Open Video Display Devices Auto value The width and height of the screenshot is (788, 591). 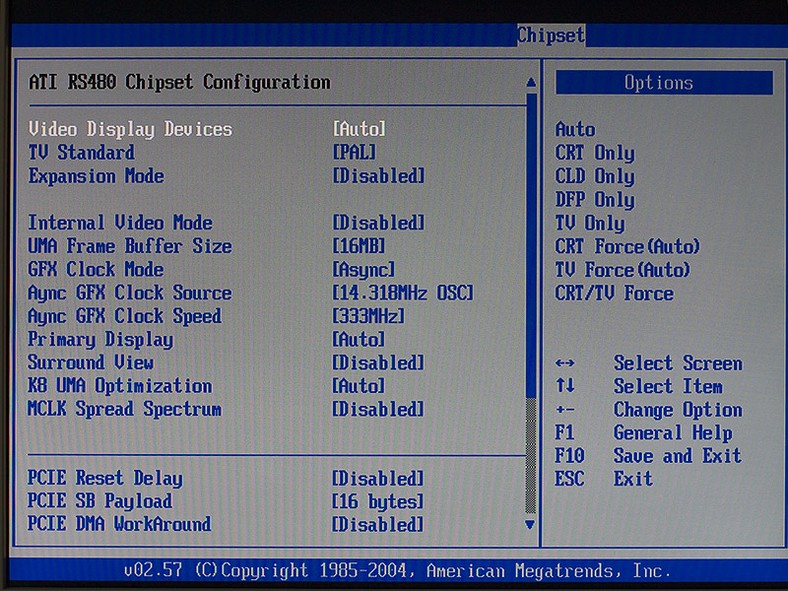359,129
